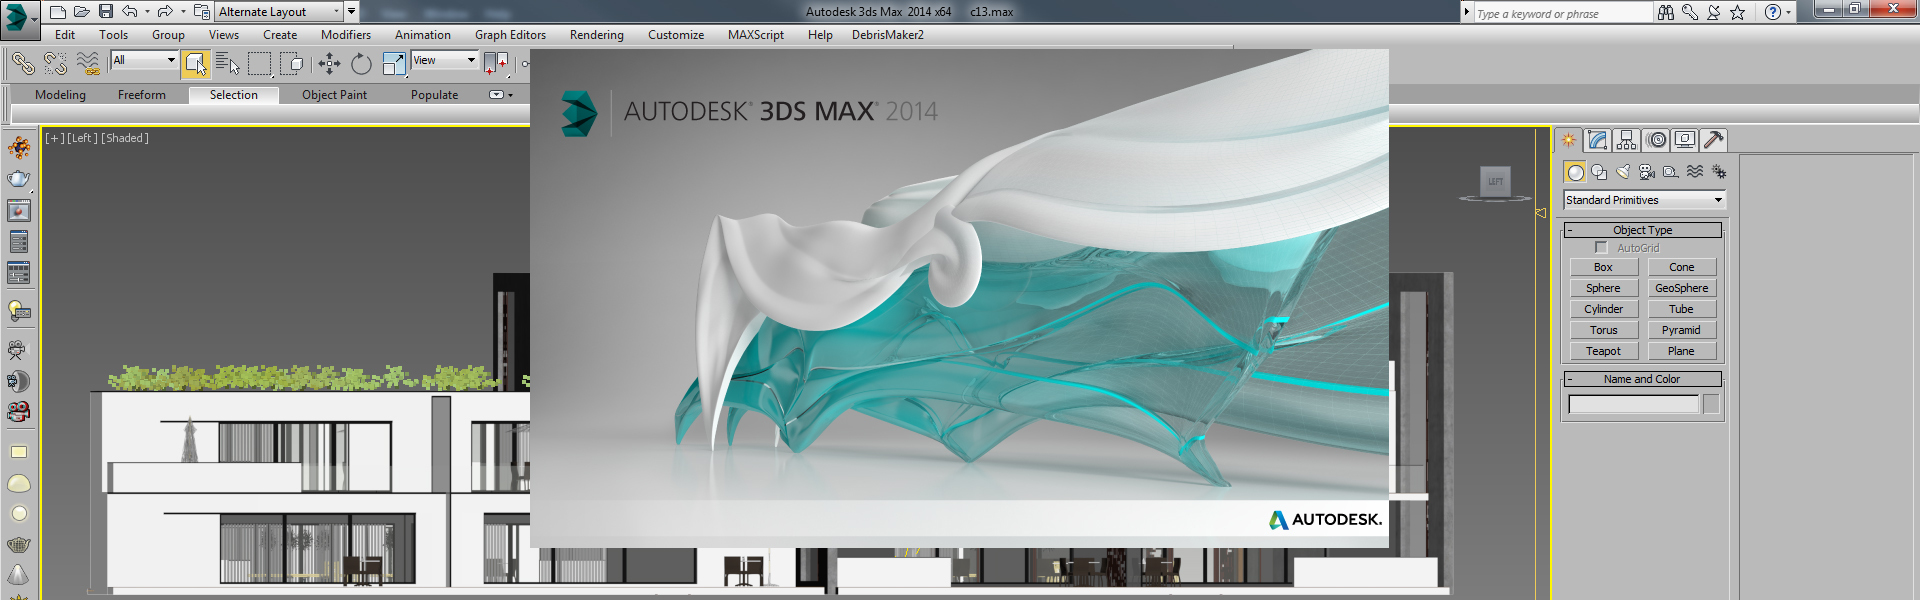Open the DebrisMaker2 menu
The image size is (1920, 600).
tap(888, 35)
